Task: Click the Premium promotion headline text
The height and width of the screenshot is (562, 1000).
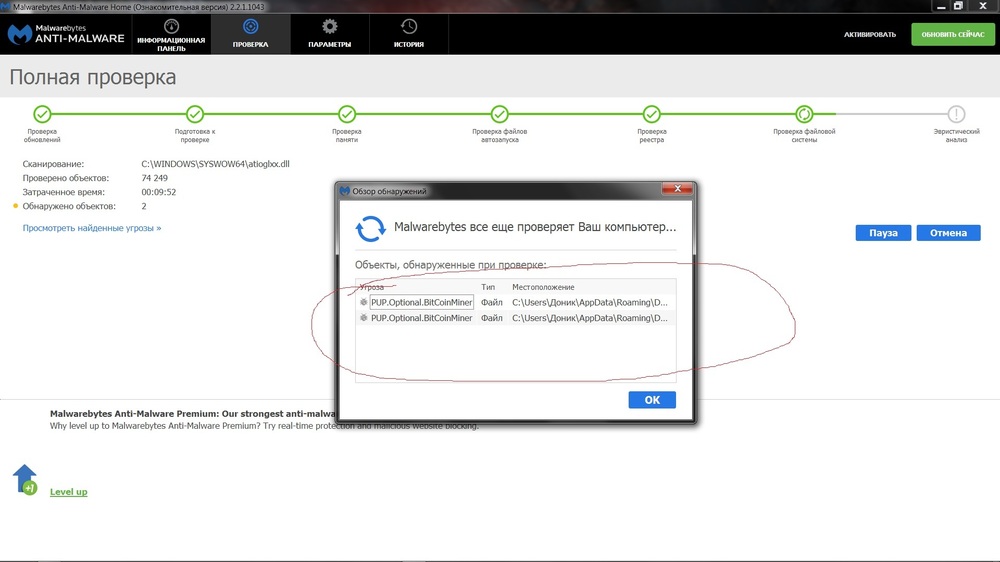Action: click(193, 413)
